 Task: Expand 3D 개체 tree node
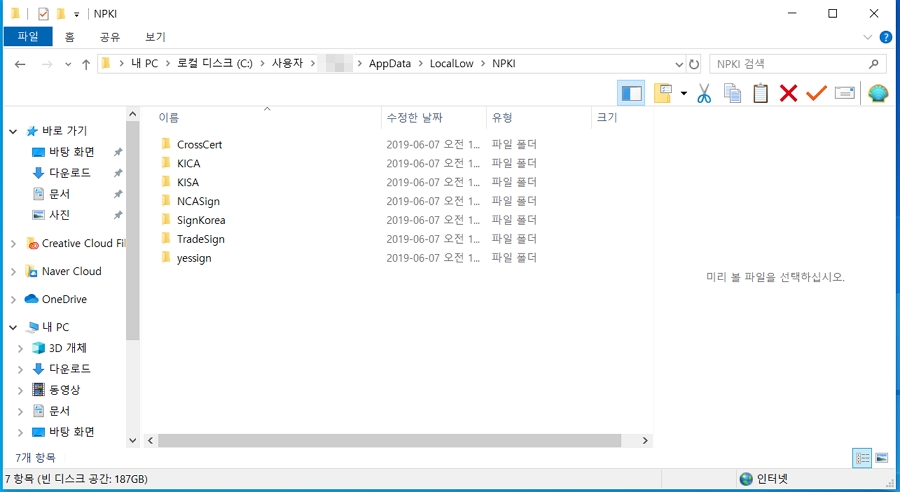pos(20,348)
